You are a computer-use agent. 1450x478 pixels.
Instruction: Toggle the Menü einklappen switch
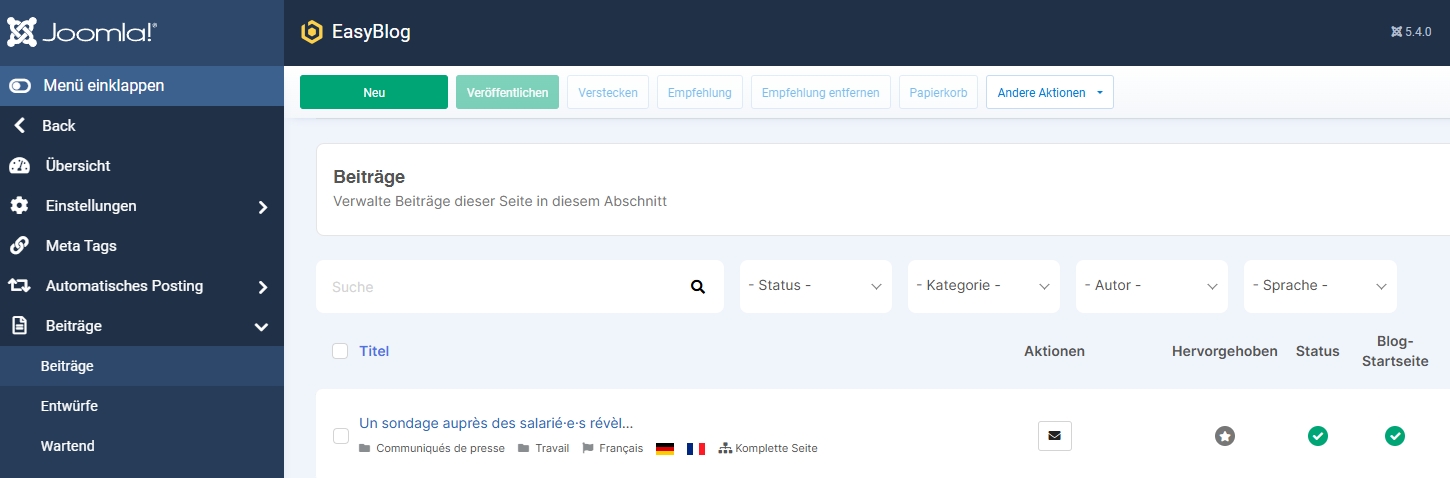20,86
